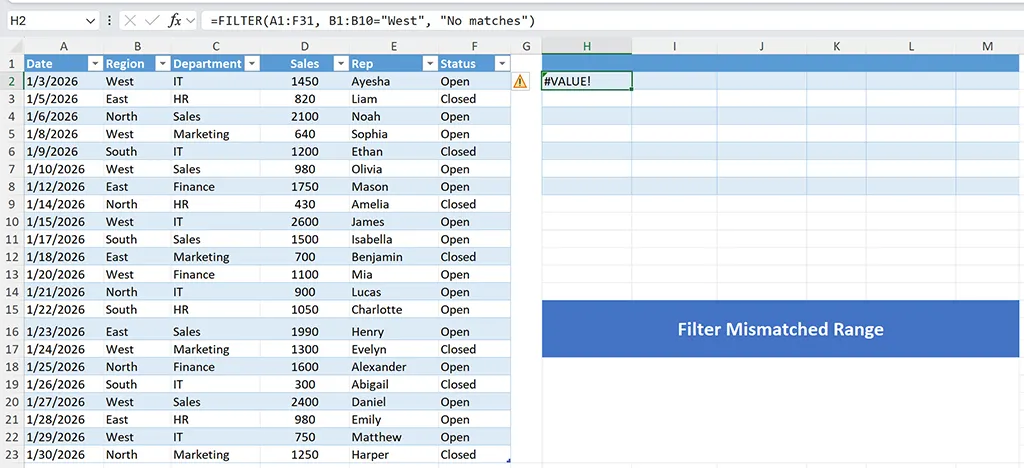Click the error warning icon beside H2
This screenshot has width=1024, height=468.
click(520, 81)
